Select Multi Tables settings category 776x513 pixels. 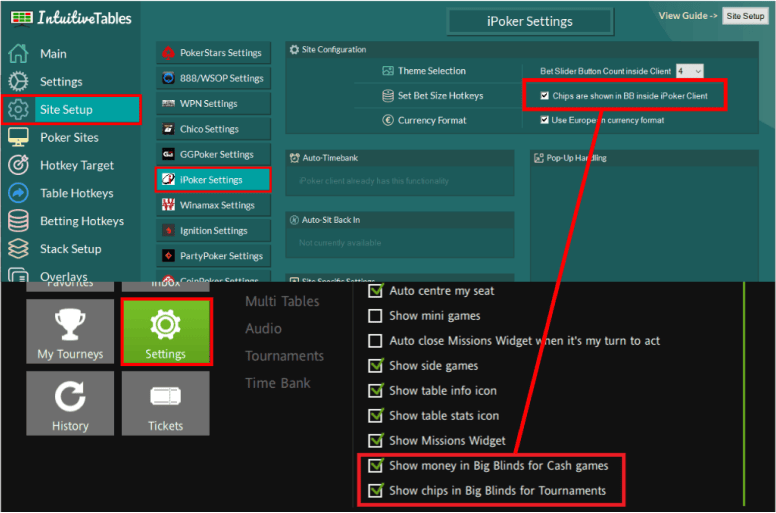282,301
